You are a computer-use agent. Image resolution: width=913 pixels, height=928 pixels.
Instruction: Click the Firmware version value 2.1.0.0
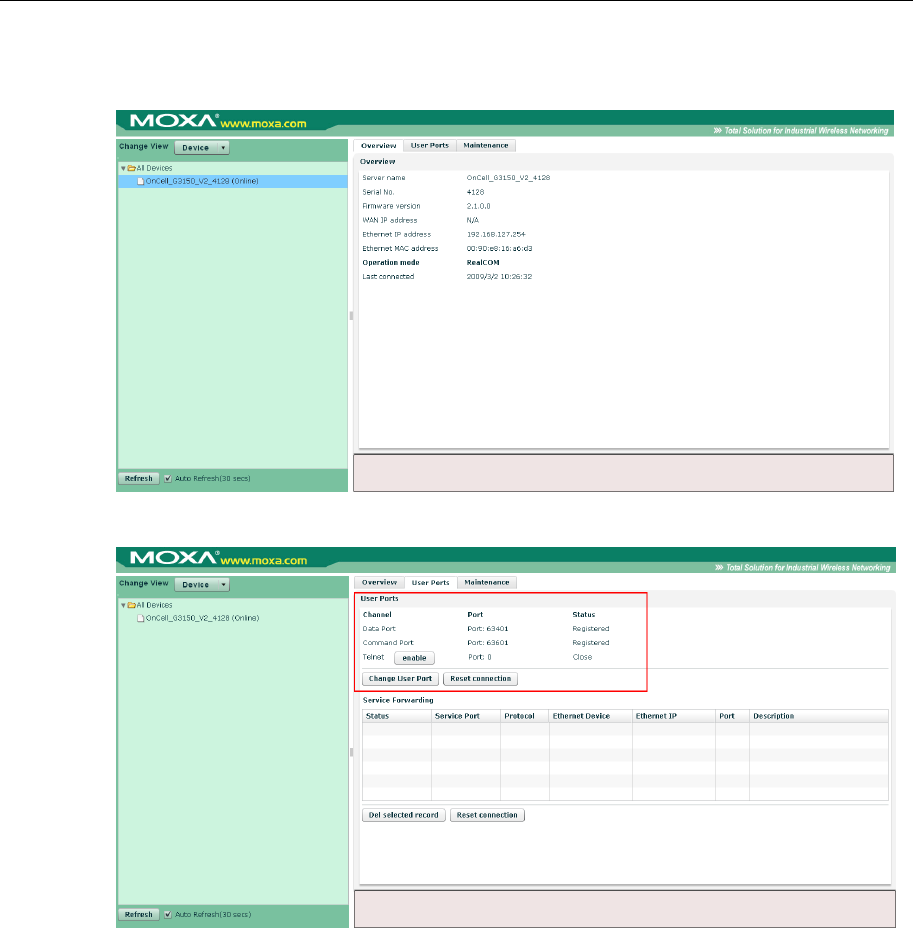(478, 206)
